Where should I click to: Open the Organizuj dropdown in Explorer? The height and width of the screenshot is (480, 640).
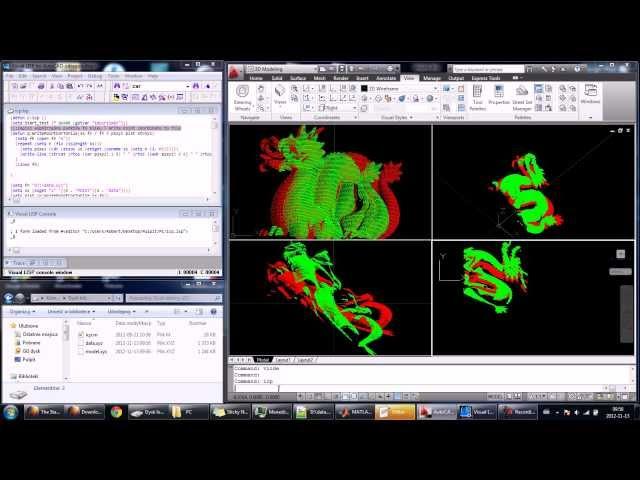[22, 311]
